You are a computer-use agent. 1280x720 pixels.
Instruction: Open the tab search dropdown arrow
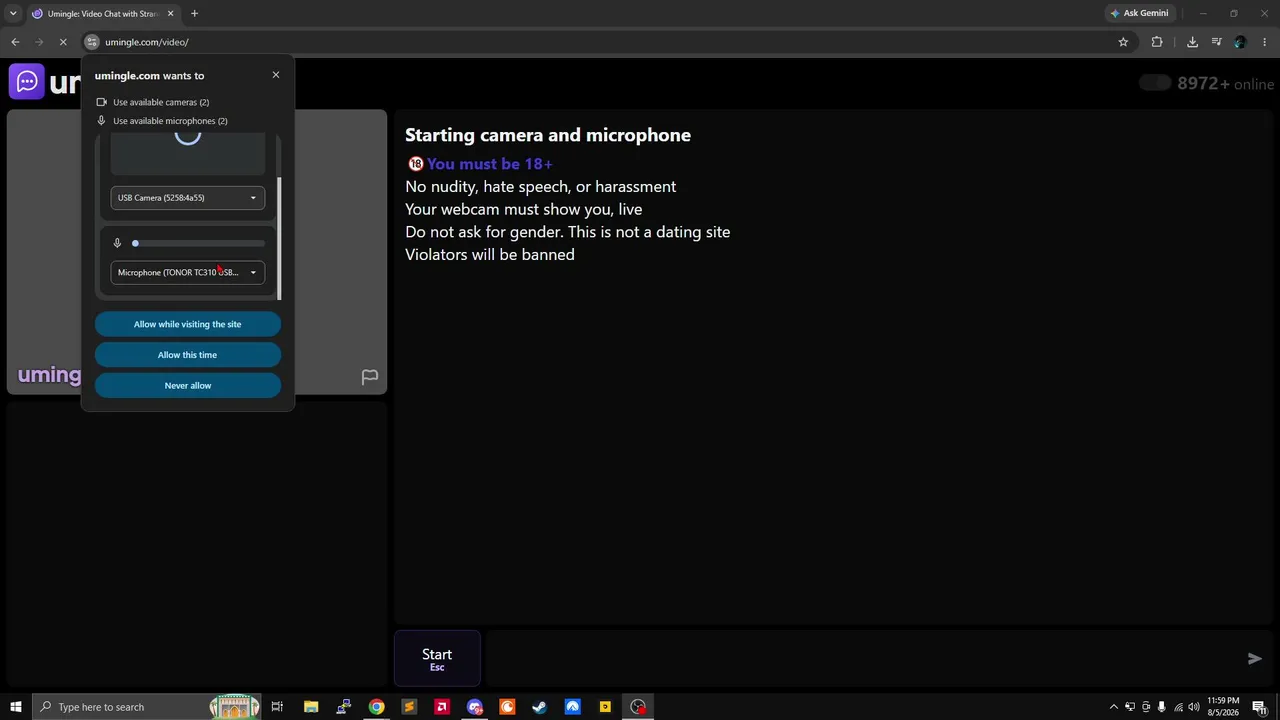13,13
